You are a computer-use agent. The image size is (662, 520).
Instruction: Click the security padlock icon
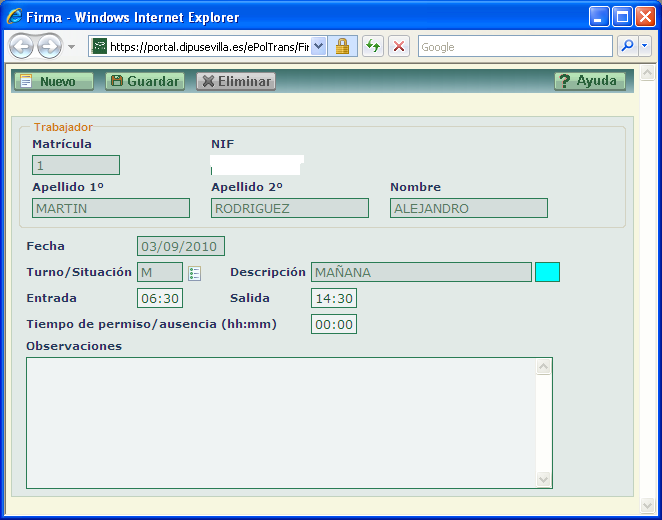point(342,46)
